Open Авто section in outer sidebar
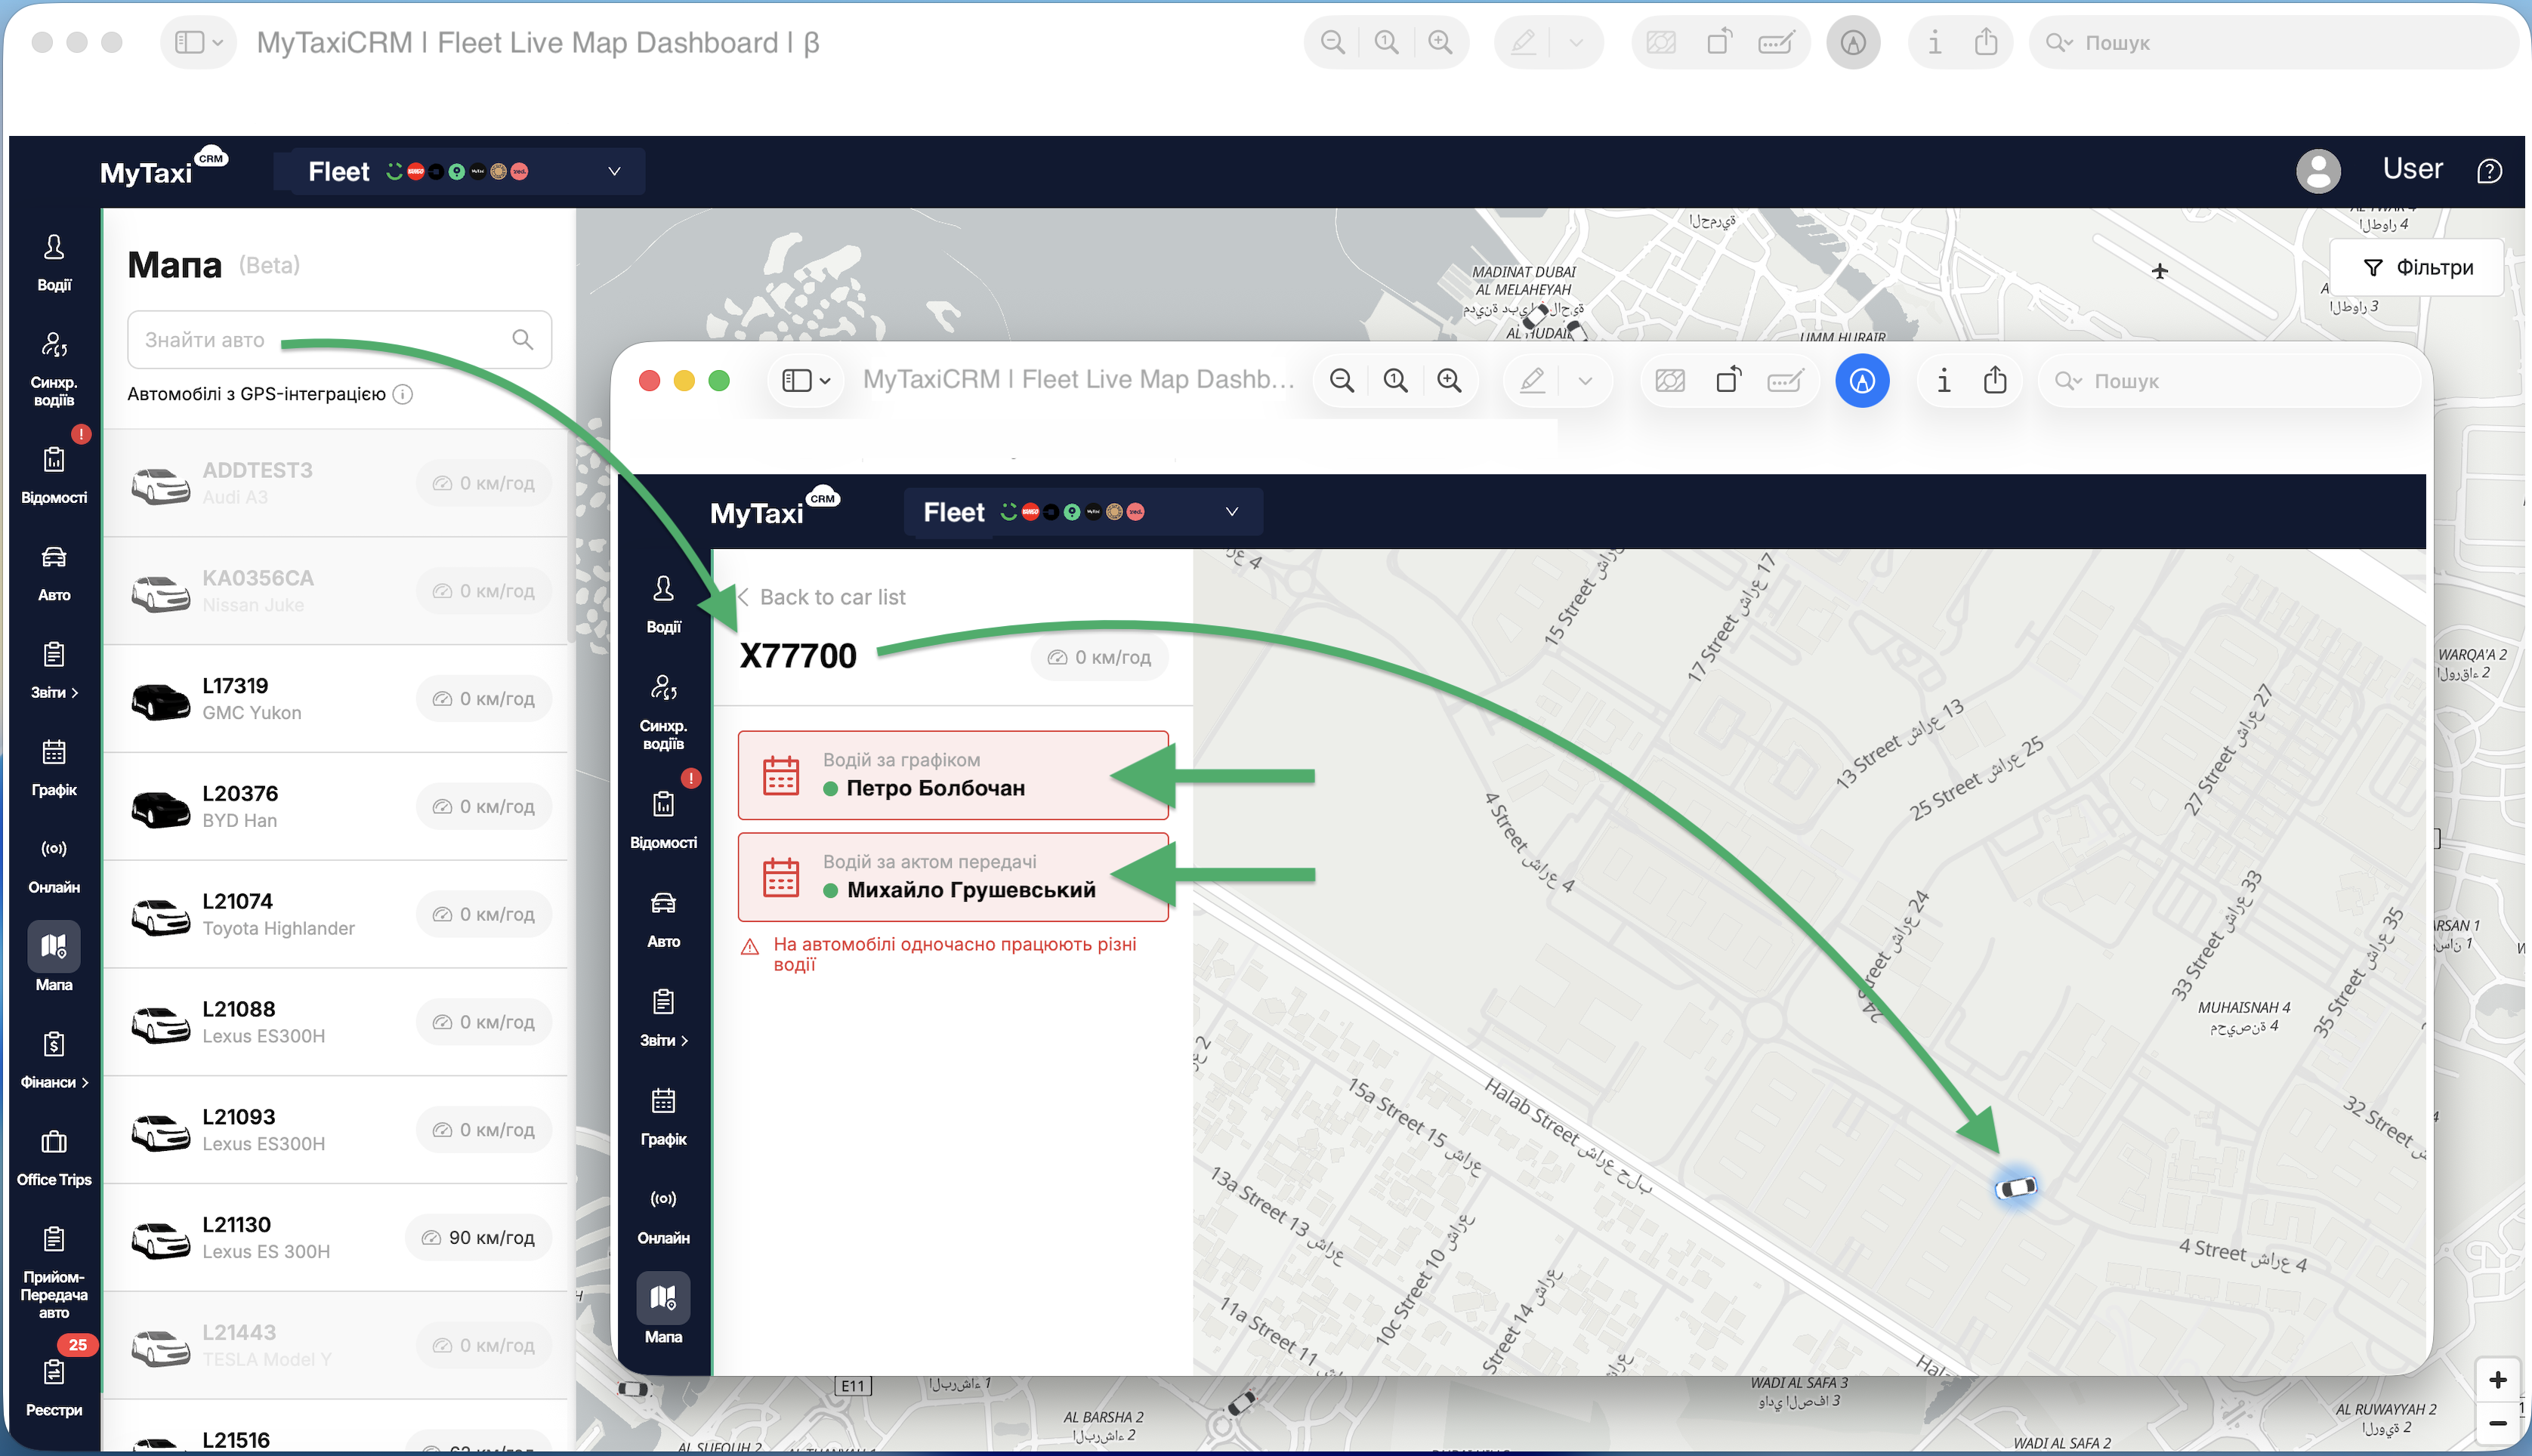 click(x=54, y=573)
